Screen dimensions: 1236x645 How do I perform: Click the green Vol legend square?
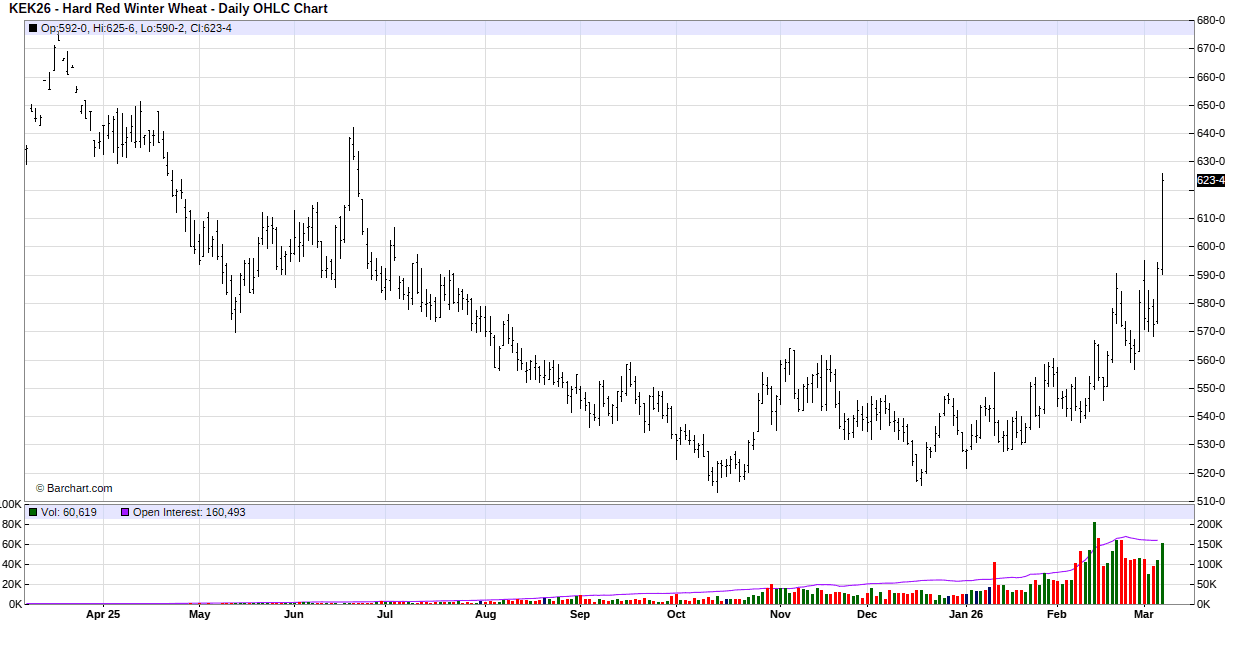(33, 512)
